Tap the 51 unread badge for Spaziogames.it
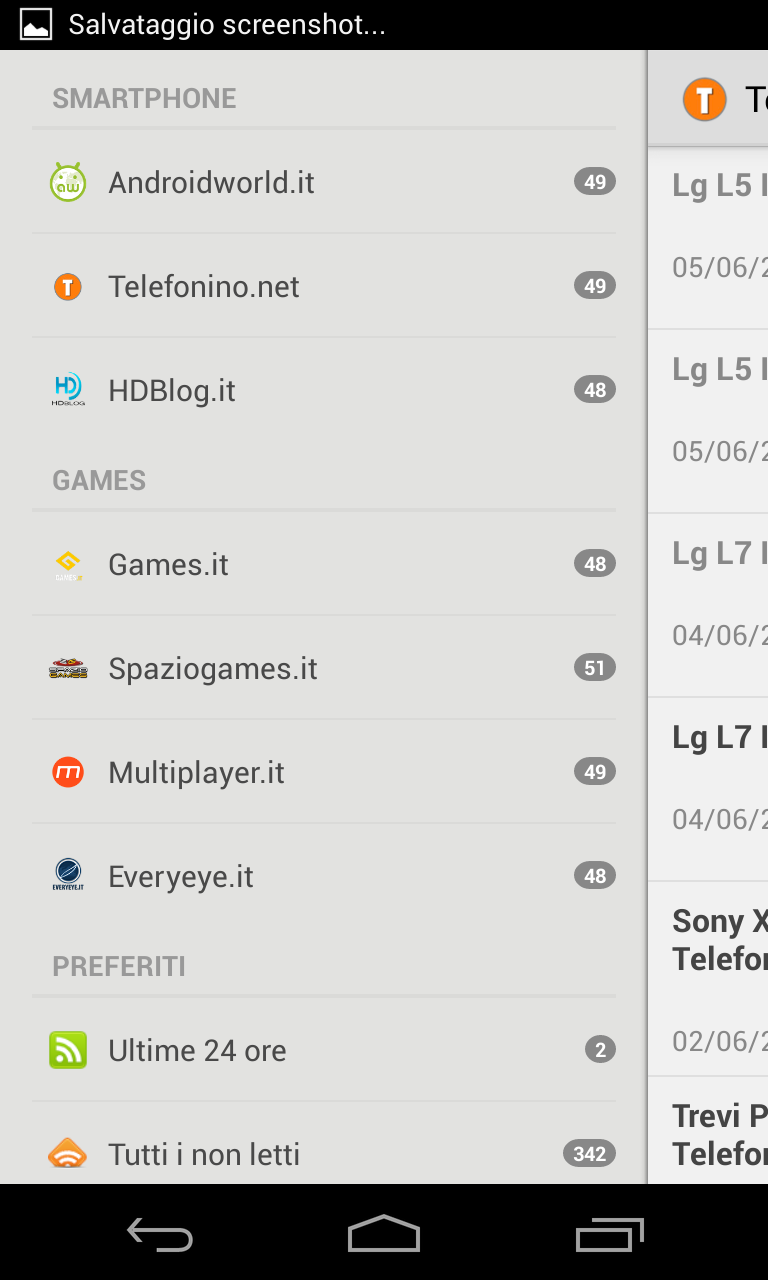The height and width of the screenshot is (1280, 768). (x=595, y=667)
